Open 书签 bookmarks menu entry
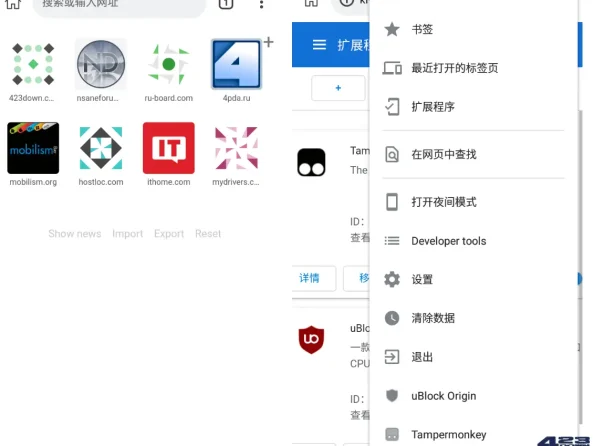594x446 pixels. coord(474,30)
